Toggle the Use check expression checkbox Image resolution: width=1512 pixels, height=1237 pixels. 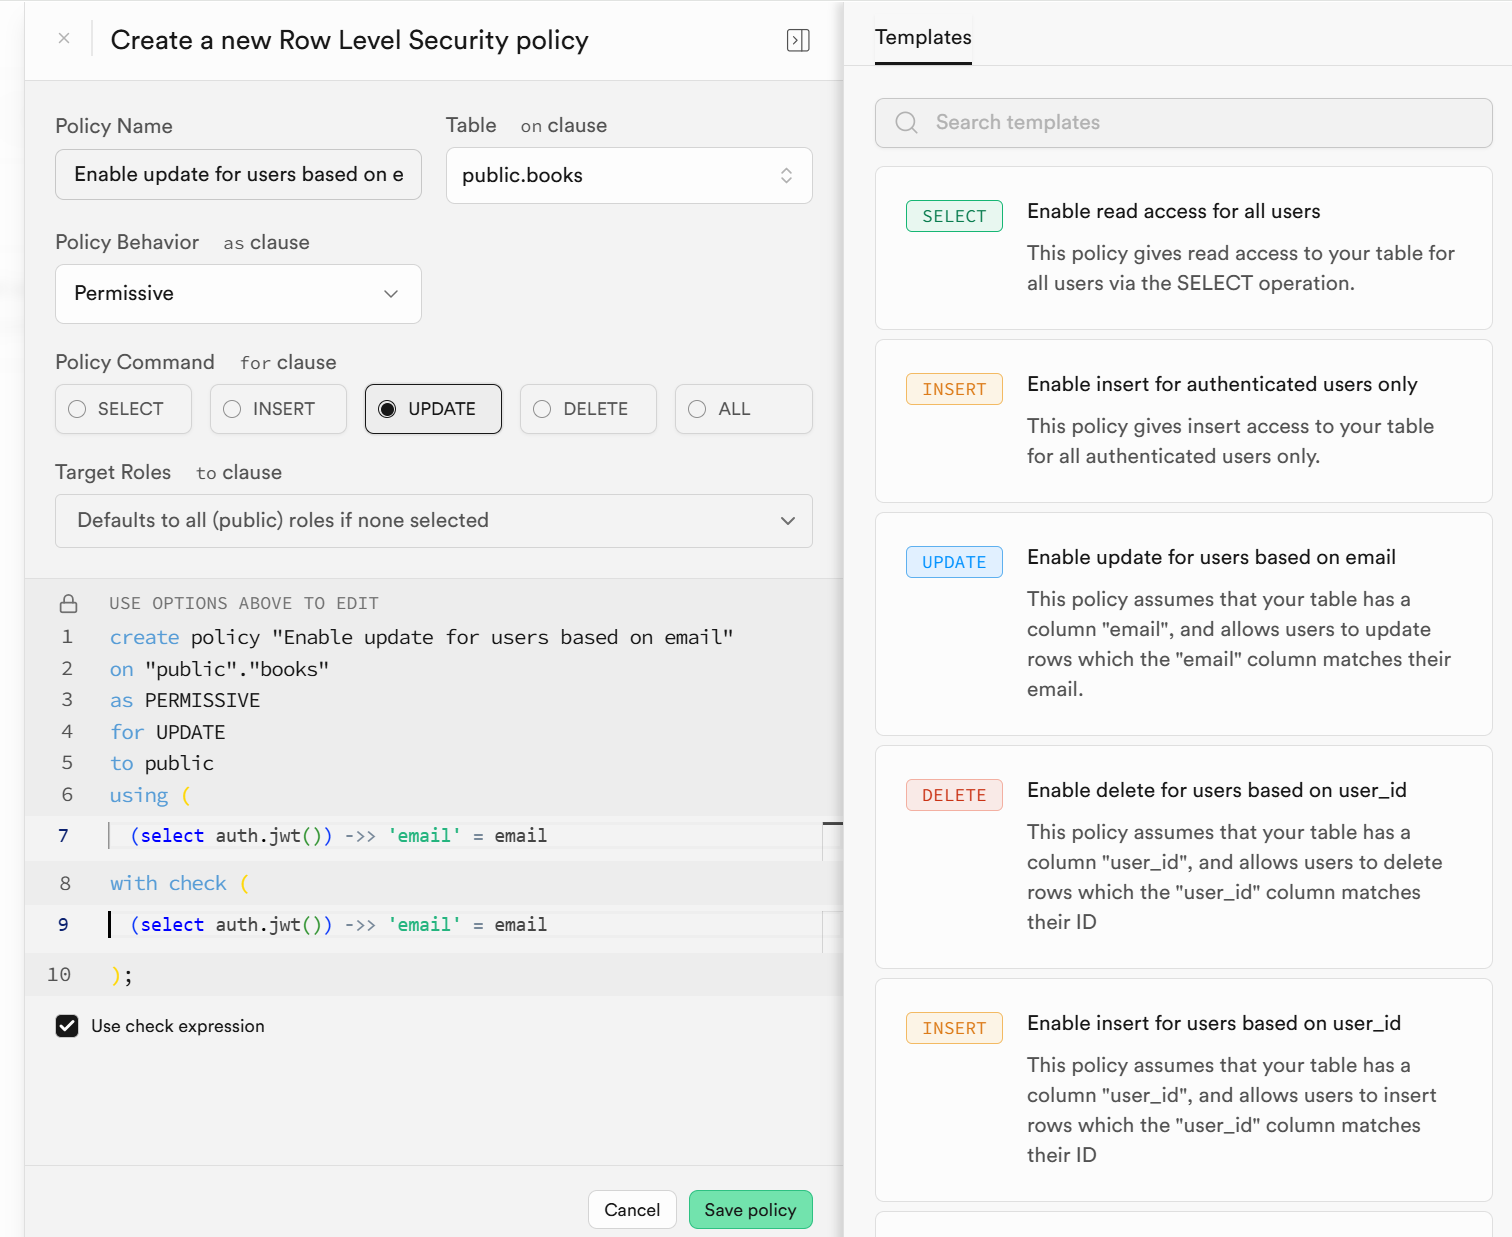[x=67, y=1026]
